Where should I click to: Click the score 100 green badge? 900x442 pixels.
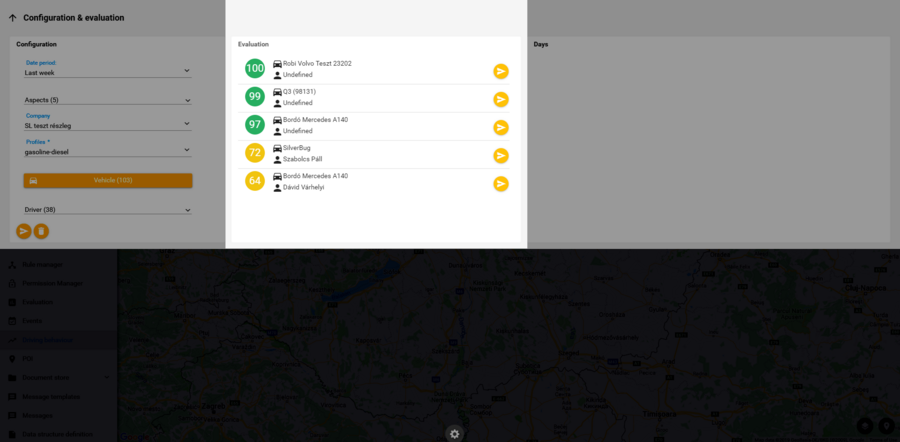pos(255,69)
